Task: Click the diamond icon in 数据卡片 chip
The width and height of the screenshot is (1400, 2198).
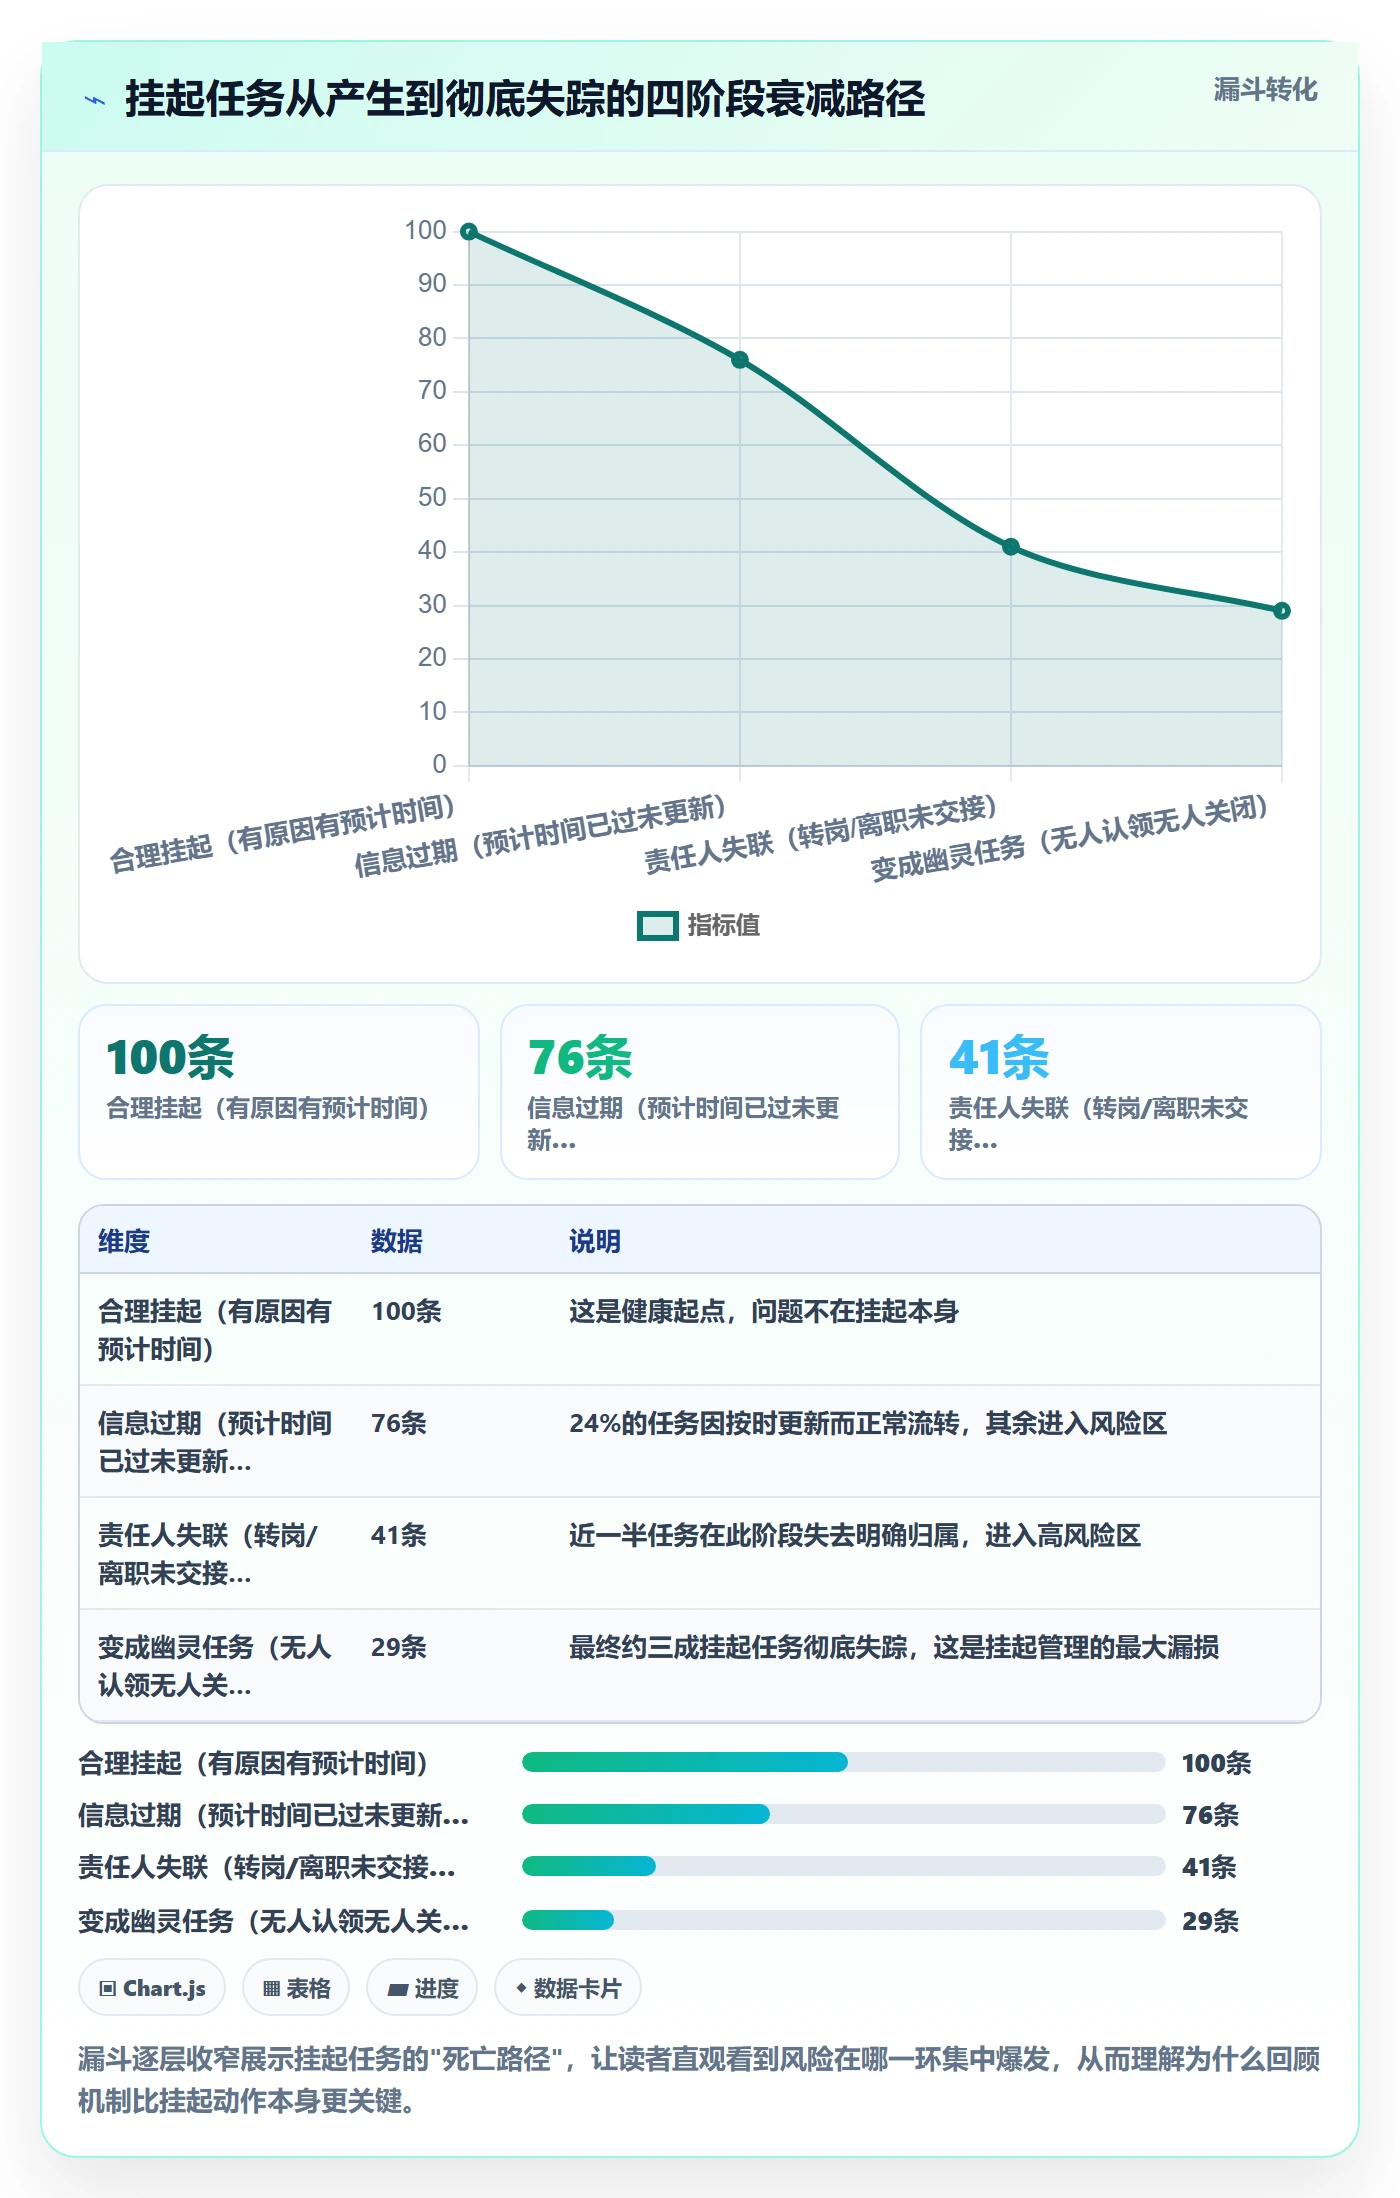Action: (x=521, y=1988)
